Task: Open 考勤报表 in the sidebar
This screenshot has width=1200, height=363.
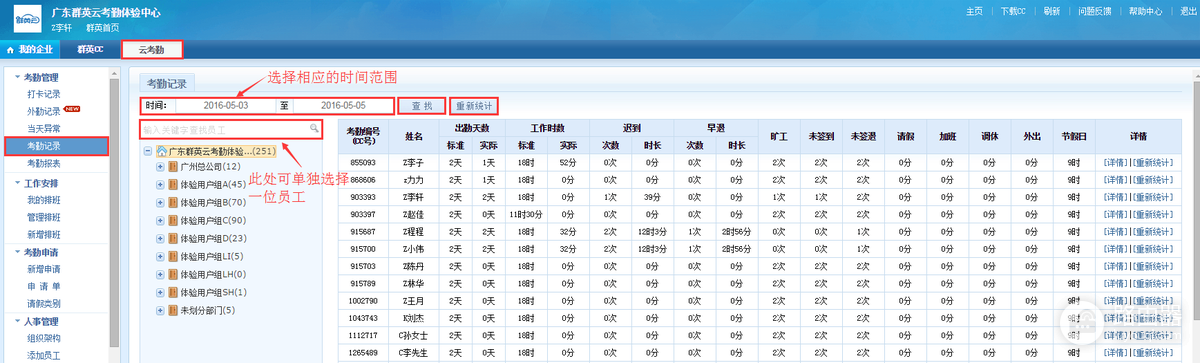Action: coord(44,163)
